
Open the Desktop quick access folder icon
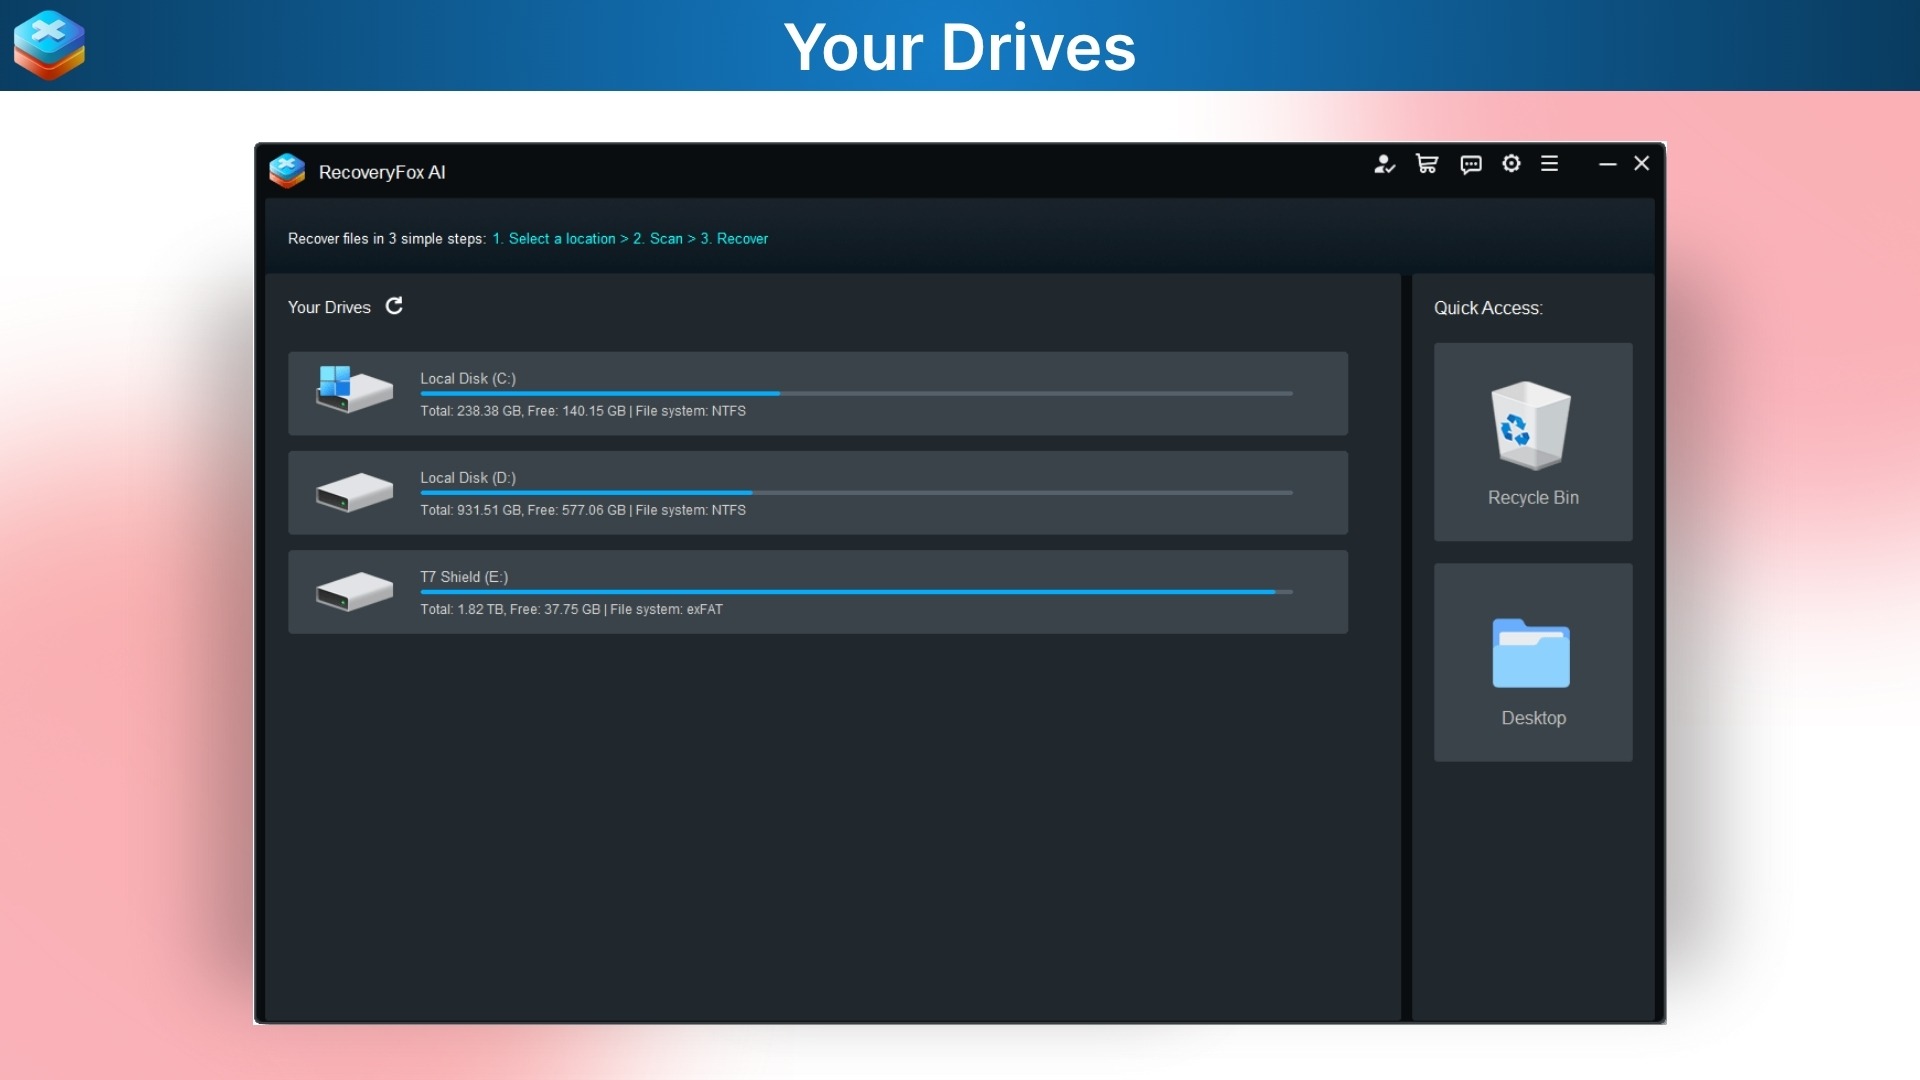[x=1531, y=654]
